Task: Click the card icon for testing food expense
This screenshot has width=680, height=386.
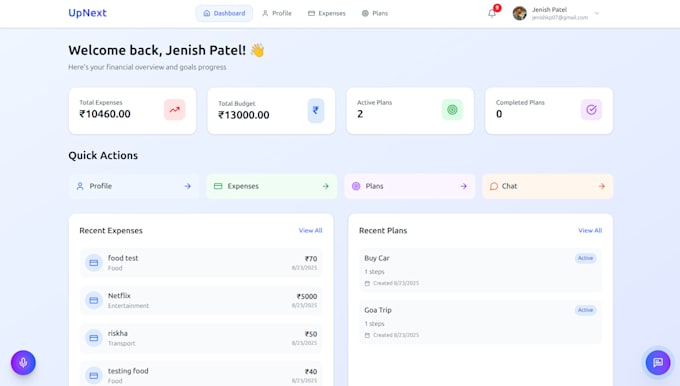Action: click(93, 375)
